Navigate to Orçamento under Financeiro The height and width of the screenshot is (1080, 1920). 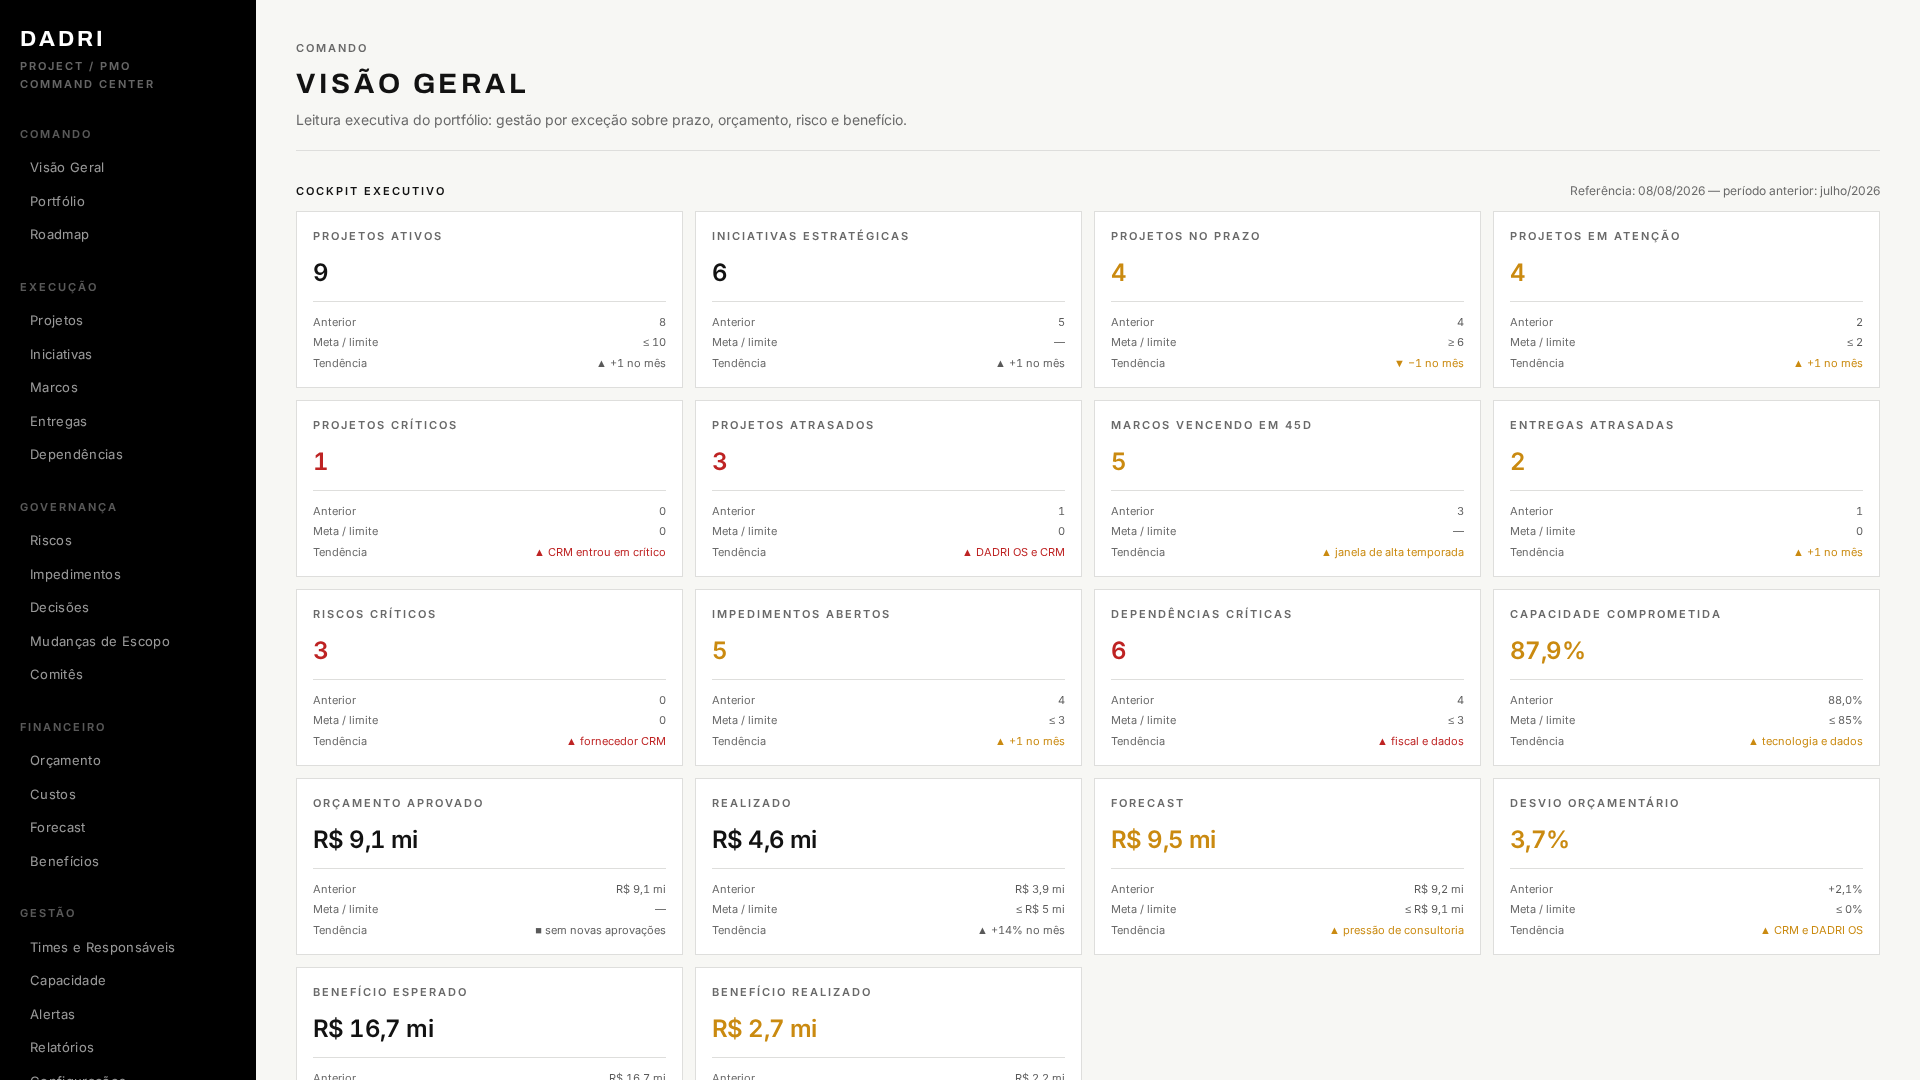(128, 760)
